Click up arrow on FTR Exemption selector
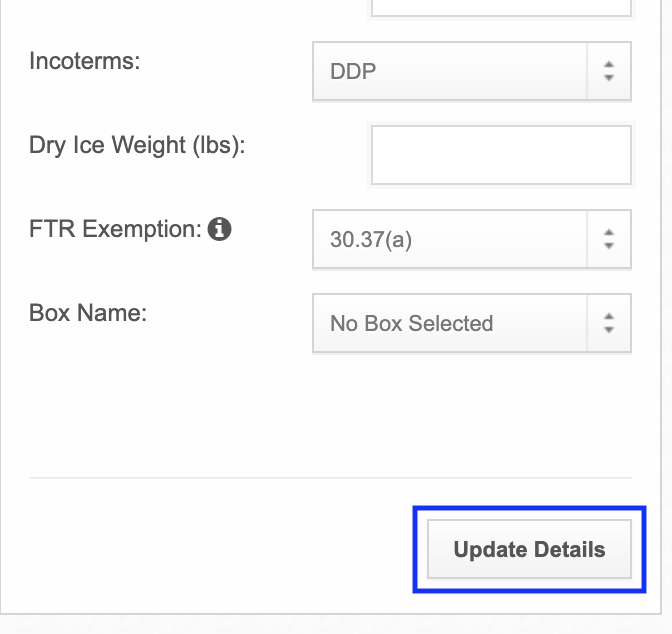Screen dimensions: 672x634 tap(609, 233)
